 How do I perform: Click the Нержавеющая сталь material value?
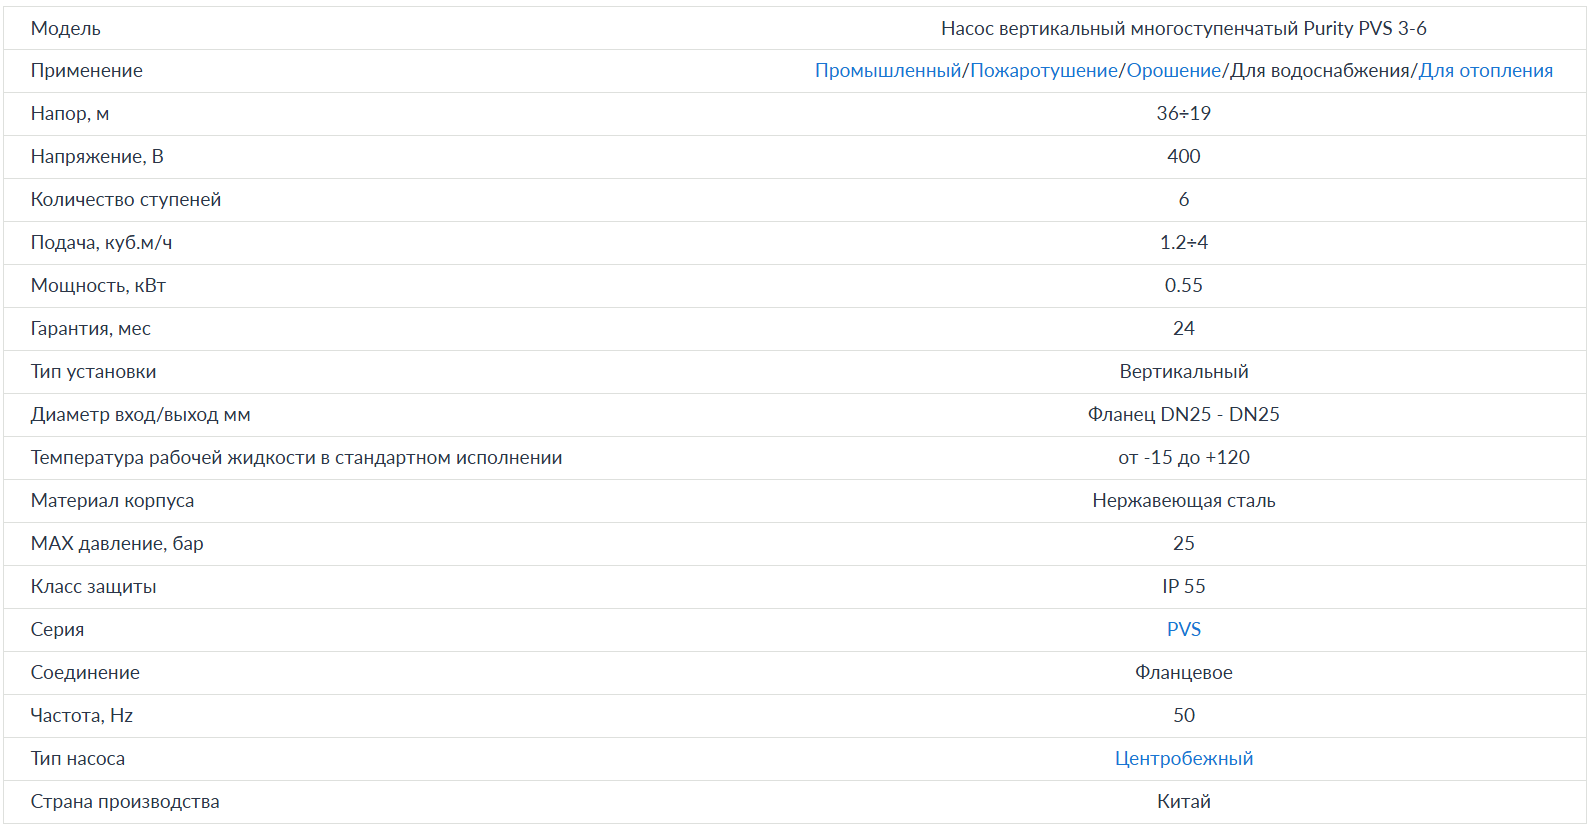click(1183, 501)
